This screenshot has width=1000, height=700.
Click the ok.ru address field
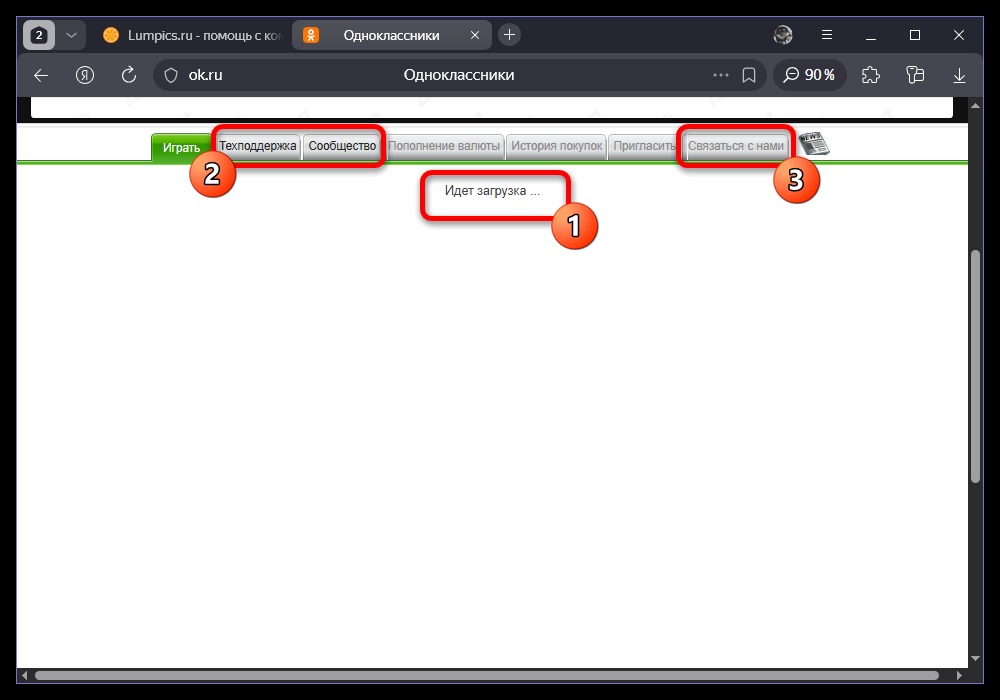point(459,75)
